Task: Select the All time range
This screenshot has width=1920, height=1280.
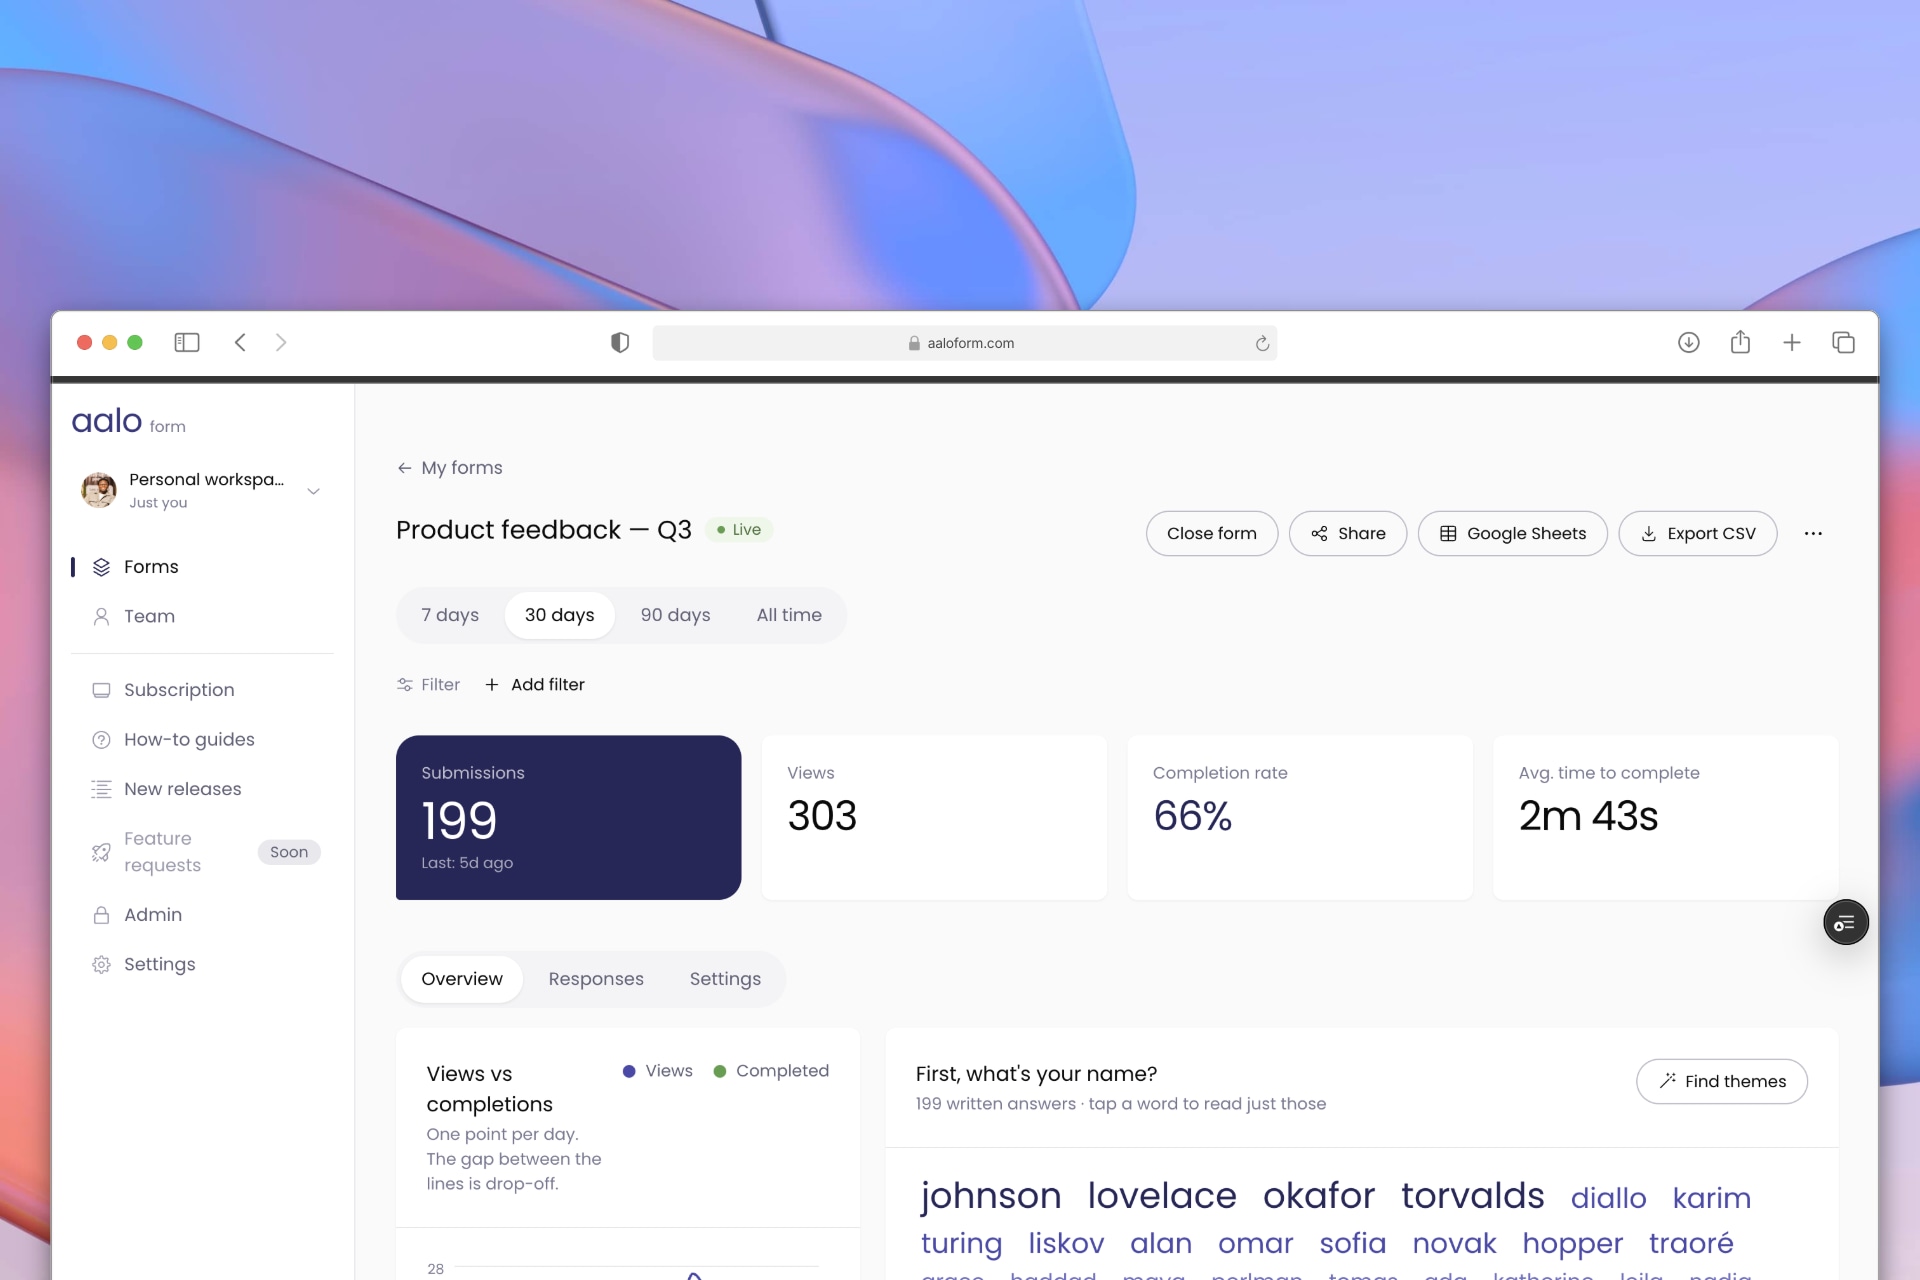Action: click(789, 615)
